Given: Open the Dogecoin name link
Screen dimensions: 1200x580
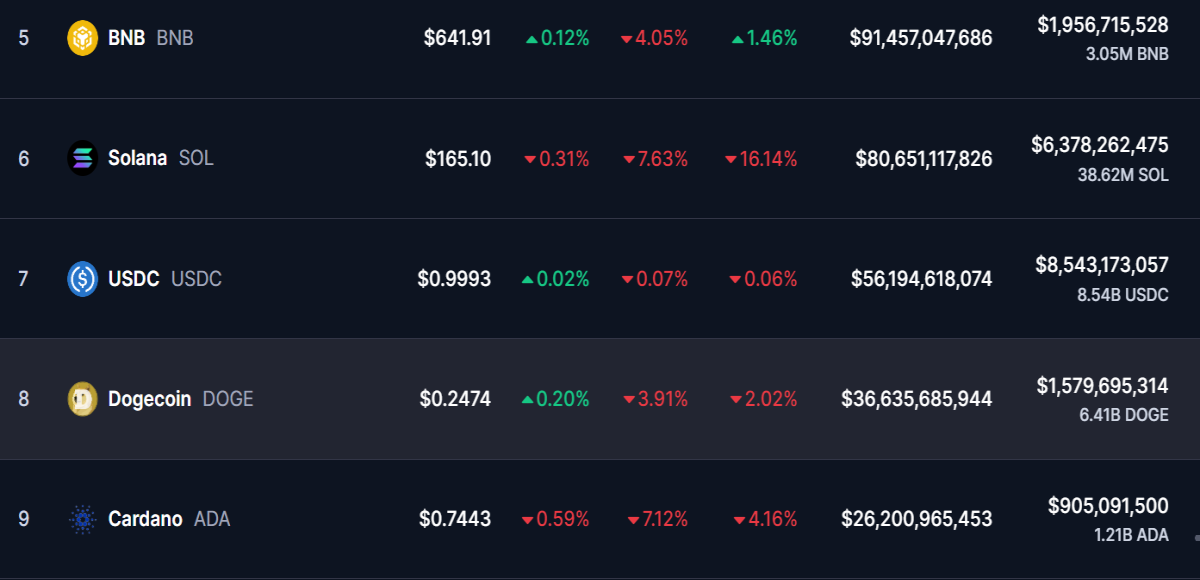Looking at the screenshot, I should tap(149, 399).
